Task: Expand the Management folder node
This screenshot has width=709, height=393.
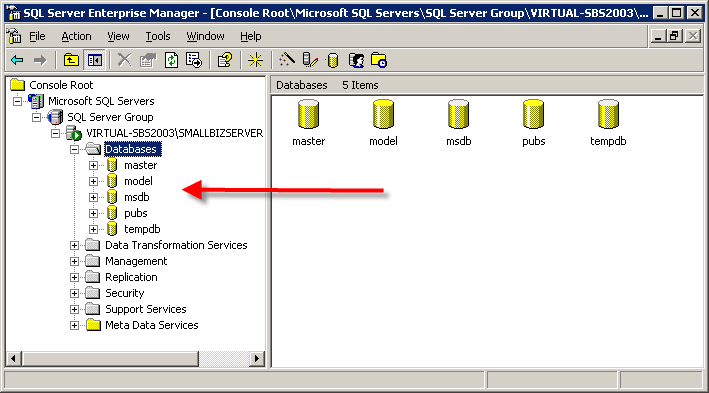Action: (x=74, y=261)
